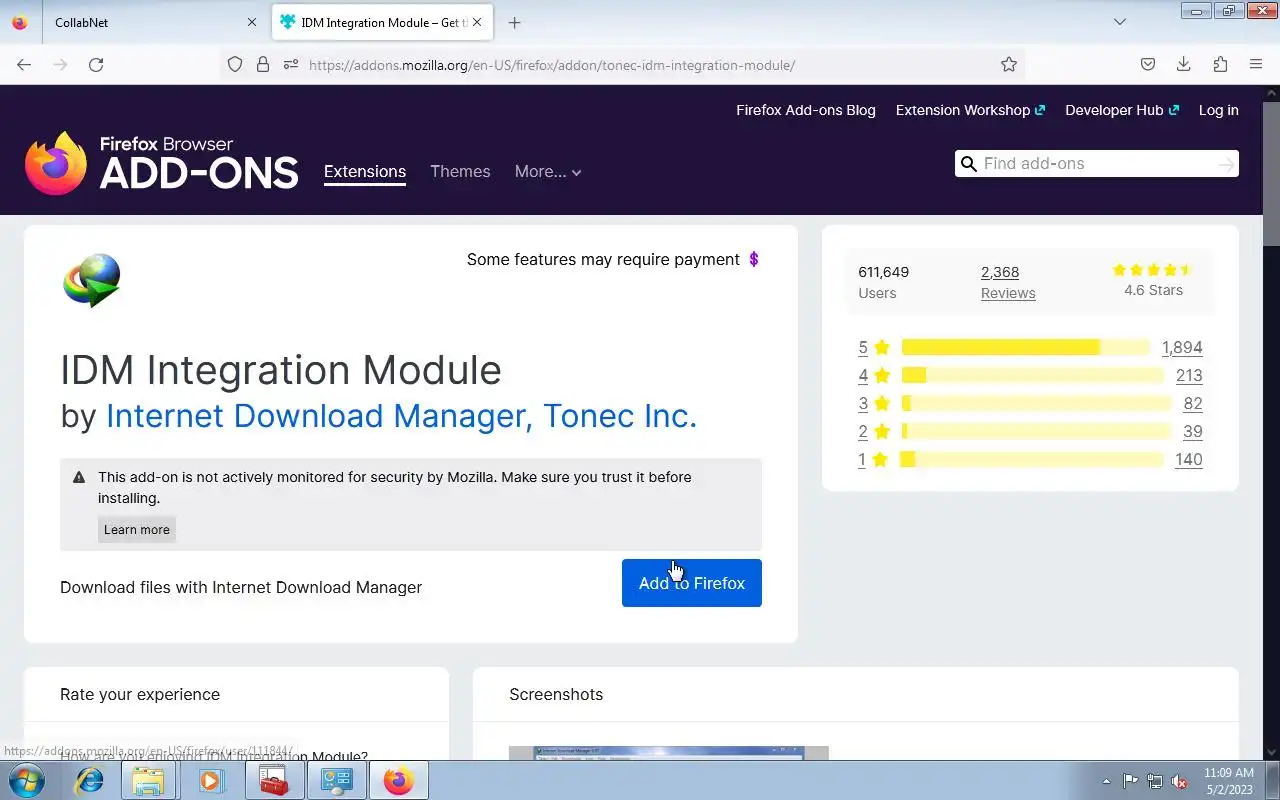Viewport: 1280px width, 800px height.
Task: Go back with the browser back arrow
Action: click(24, 64)
